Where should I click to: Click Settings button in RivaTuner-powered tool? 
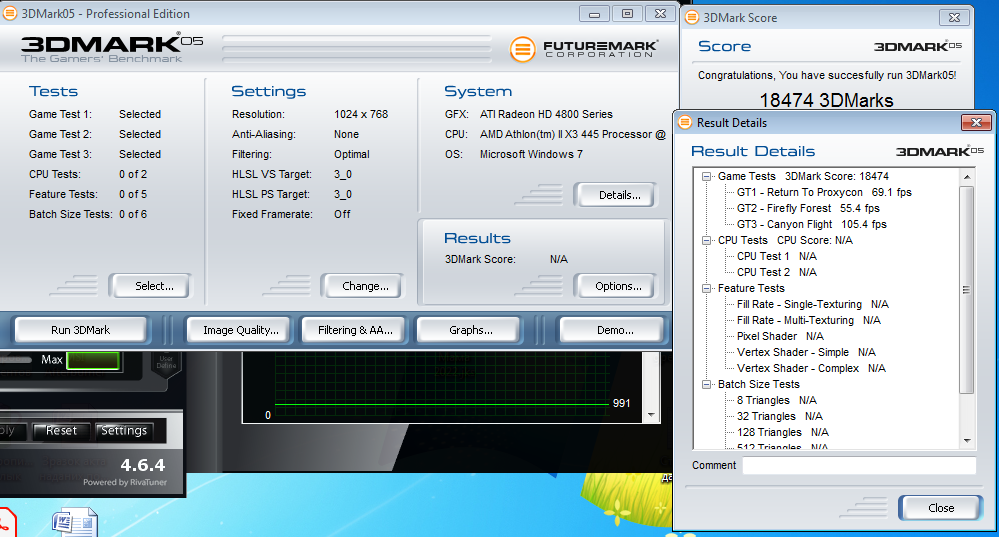[124, 431]
